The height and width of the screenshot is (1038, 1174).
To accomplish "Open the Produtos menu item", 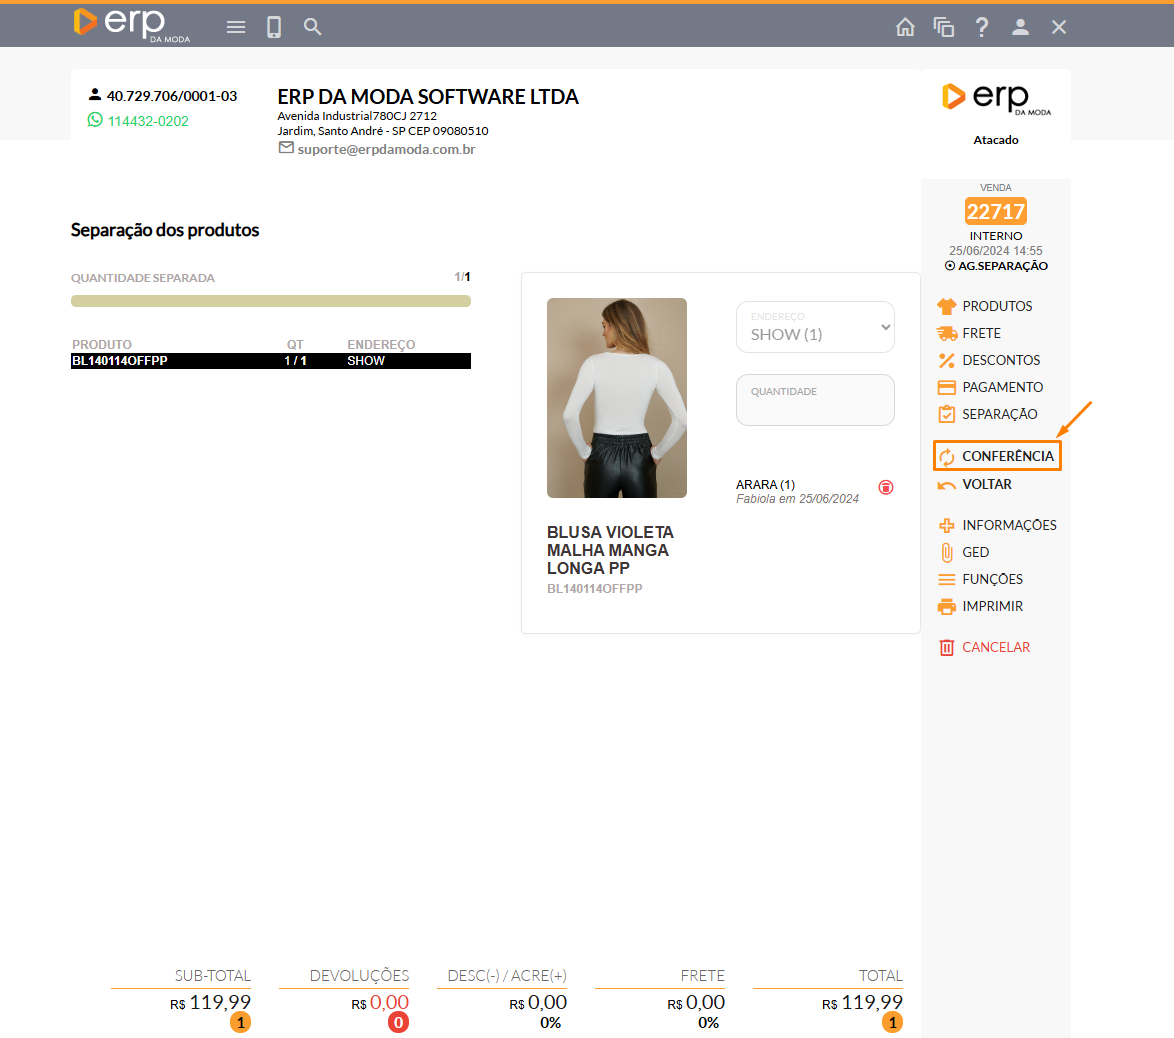I will (996, 306).
